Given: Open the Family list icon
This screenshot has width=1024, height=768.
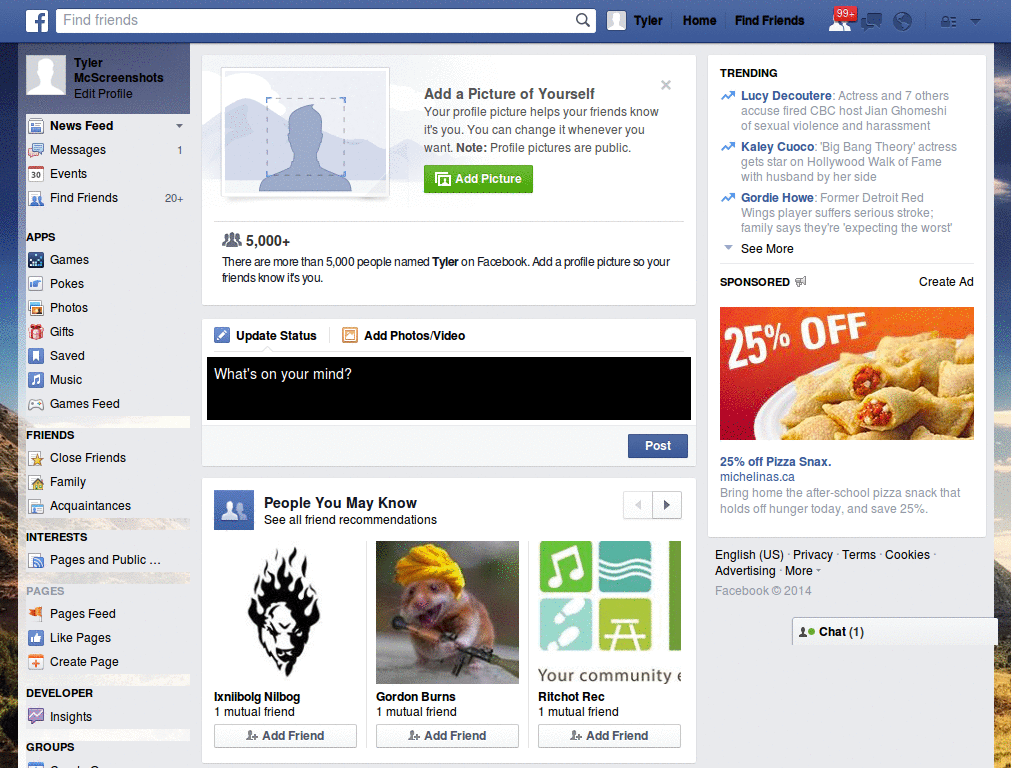Looking at the screenshot, I should [x=36, y=483].
